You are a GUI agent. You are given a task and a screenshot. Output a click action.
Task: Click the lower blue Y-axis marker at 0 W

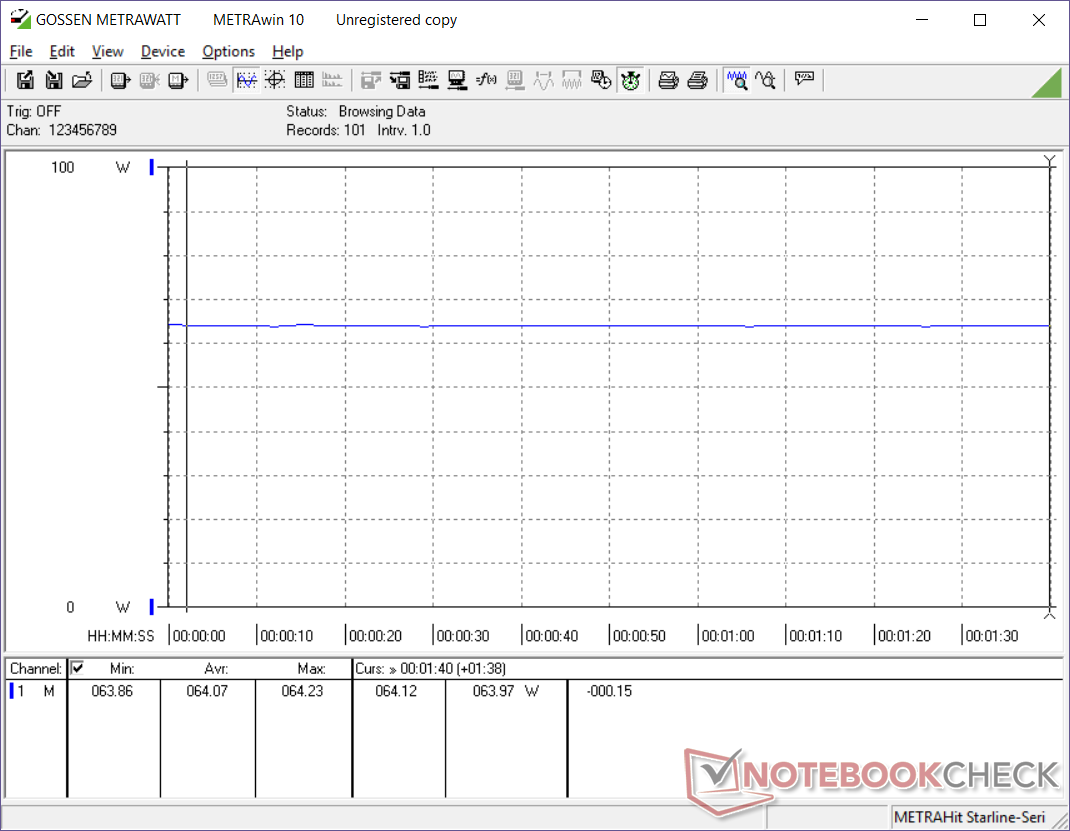coord(151,607)
